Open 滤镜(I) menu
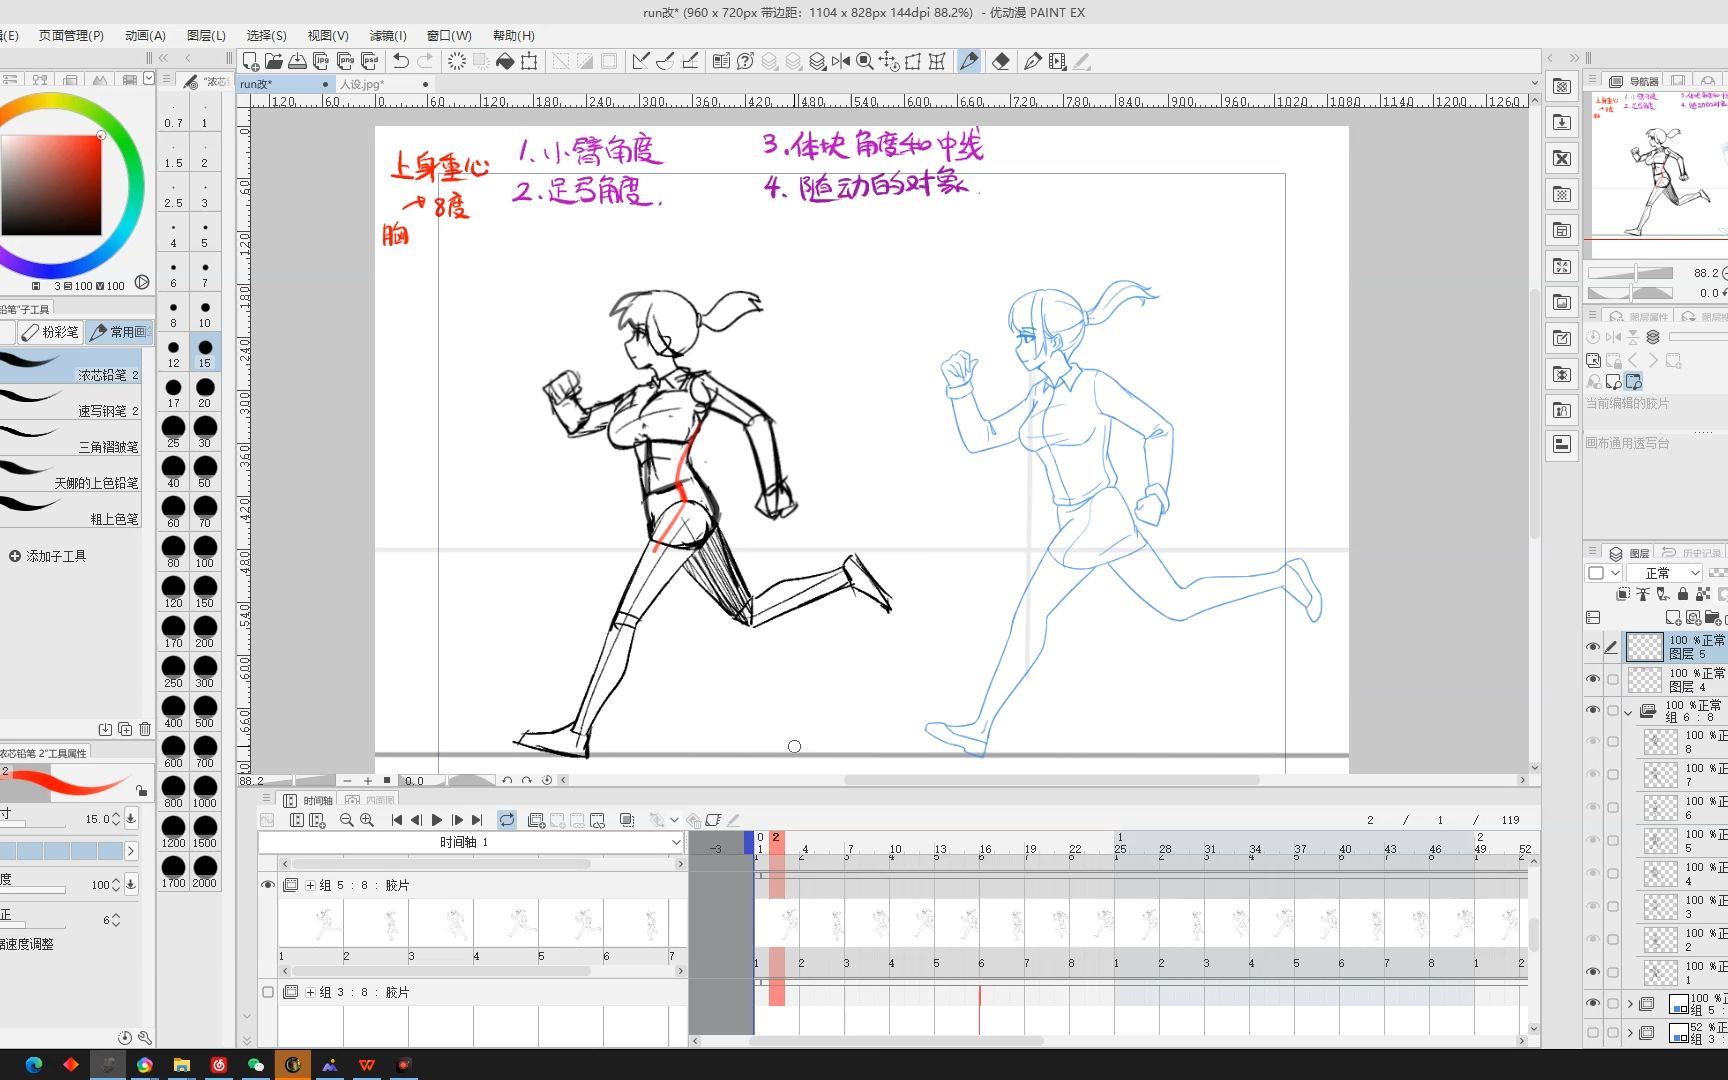This screenshot has height=1080, width=1728. pyautogui.click(x=388, y=36)
